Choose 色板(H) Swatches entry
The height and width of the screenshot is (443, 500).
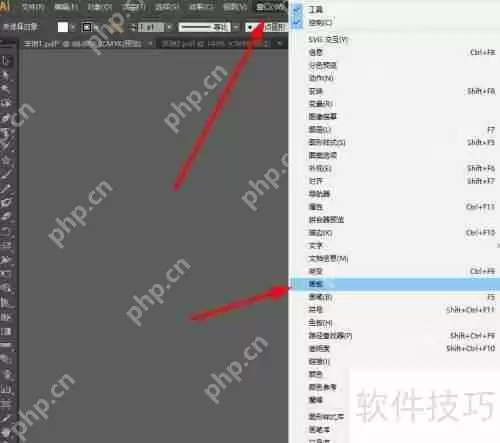point(394,323)
